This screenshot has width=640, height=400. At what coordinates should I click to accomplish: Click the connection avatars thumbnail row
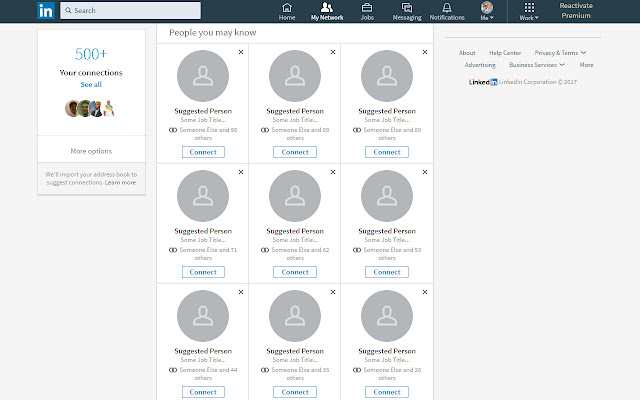click(x=90, y=109)
